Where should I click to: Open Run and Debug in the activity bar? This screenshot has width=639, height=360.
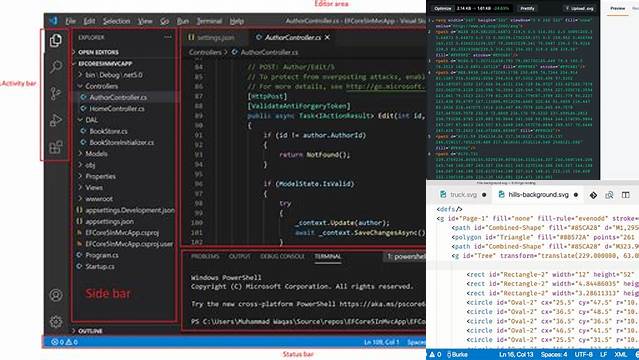pos(56,120)
